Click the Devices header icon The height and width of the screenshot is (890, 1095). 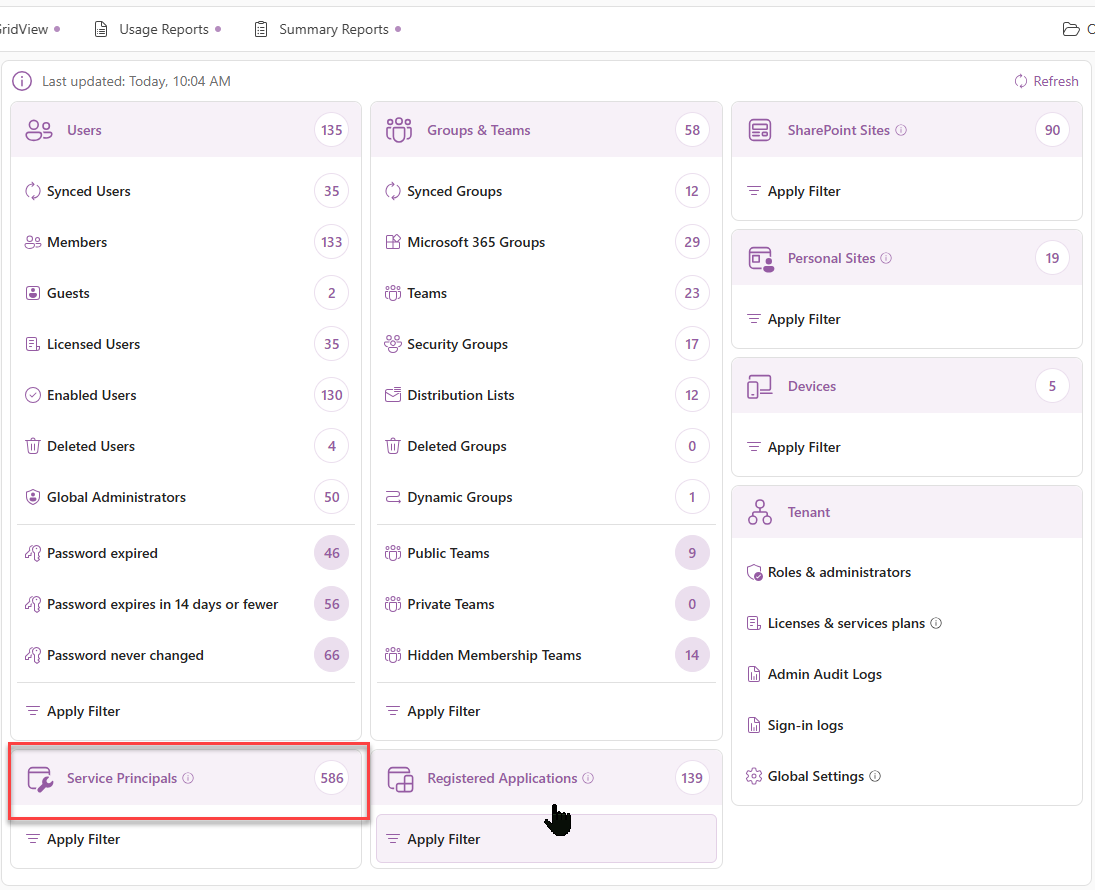[x=760, y=386]
